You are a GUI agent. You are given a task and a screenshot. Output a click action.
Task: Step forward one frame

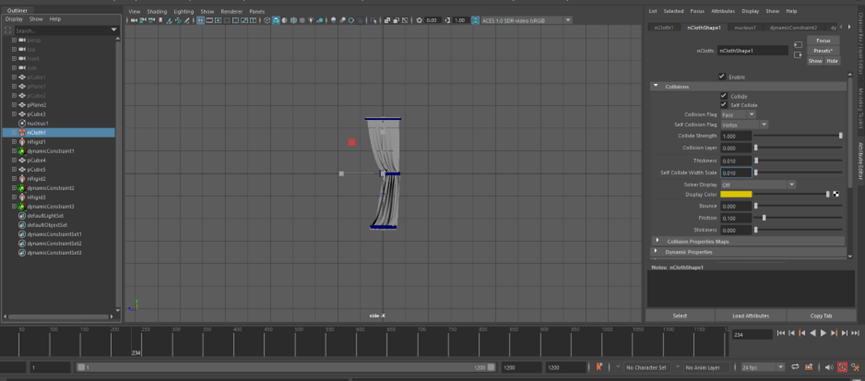(x=845, y=333)
